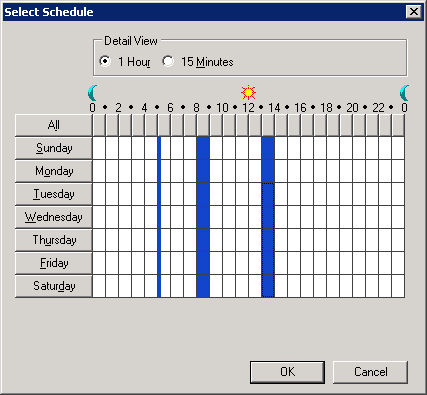Click the hour 13 column header button
The image size is (427, 395).
(268, 125)
